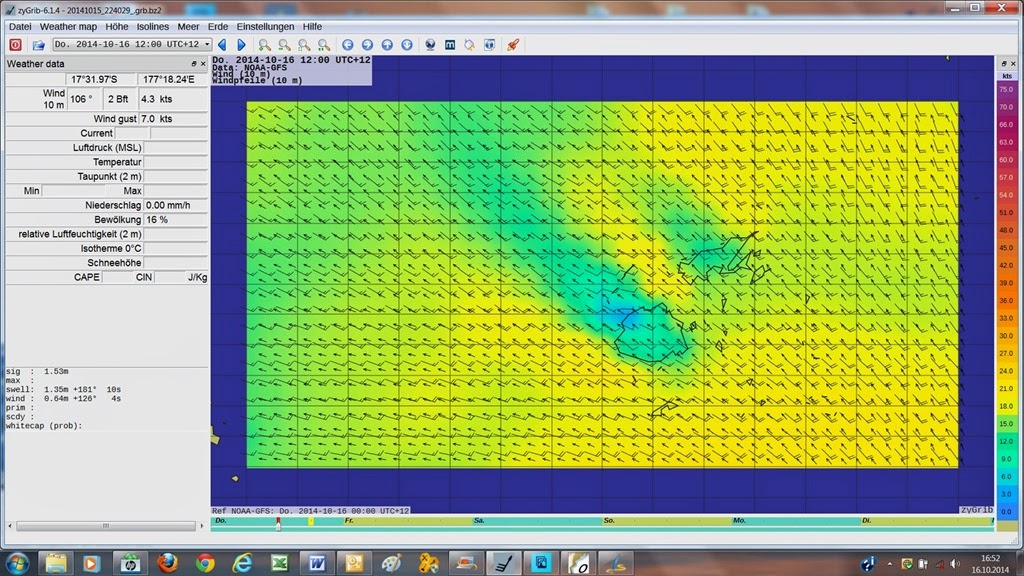The width and height of the screenshot is (1024, 576).
Task: Click the 75.0 kts color scale entry
Action: pos(1006,89)
